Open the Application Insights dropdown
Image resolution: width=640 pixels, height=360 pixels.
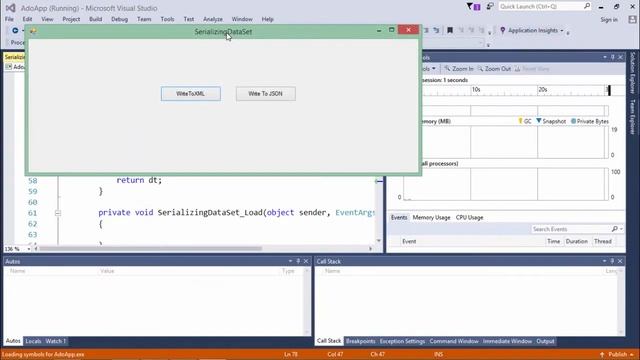coord(562,31)
